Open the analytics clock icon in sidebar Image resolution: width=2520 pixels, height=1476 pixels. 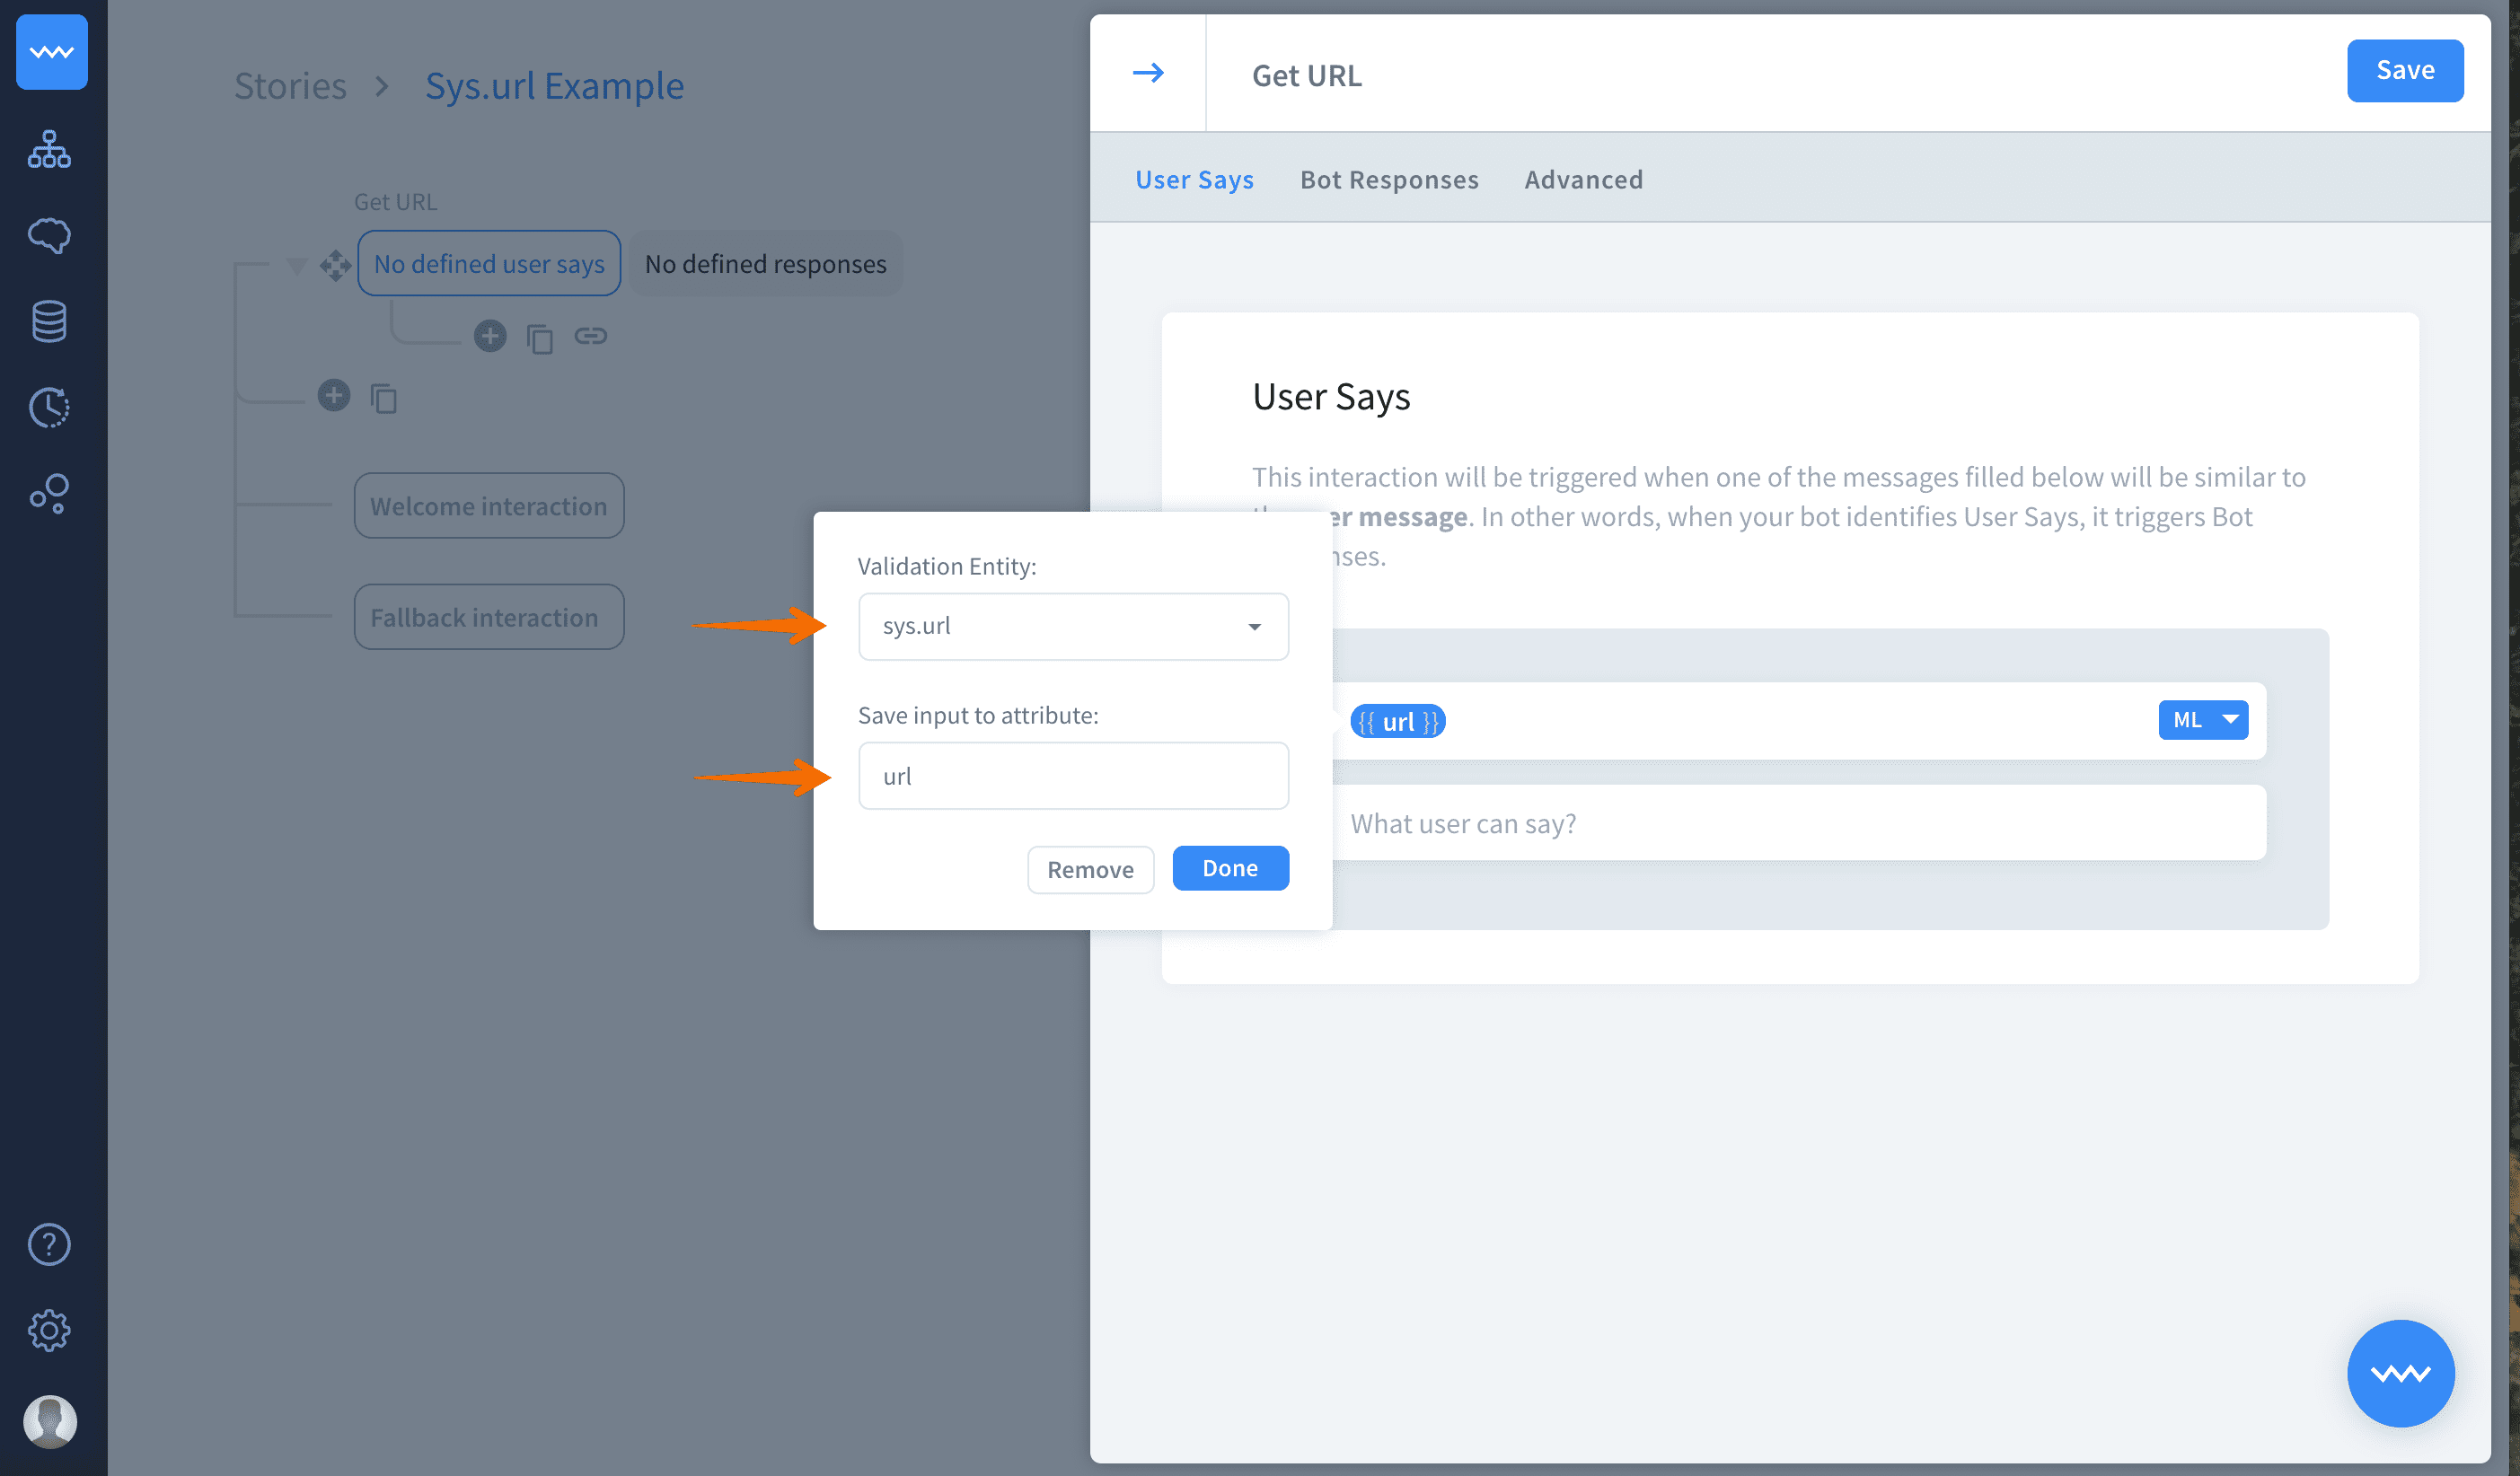coord(49,407)
